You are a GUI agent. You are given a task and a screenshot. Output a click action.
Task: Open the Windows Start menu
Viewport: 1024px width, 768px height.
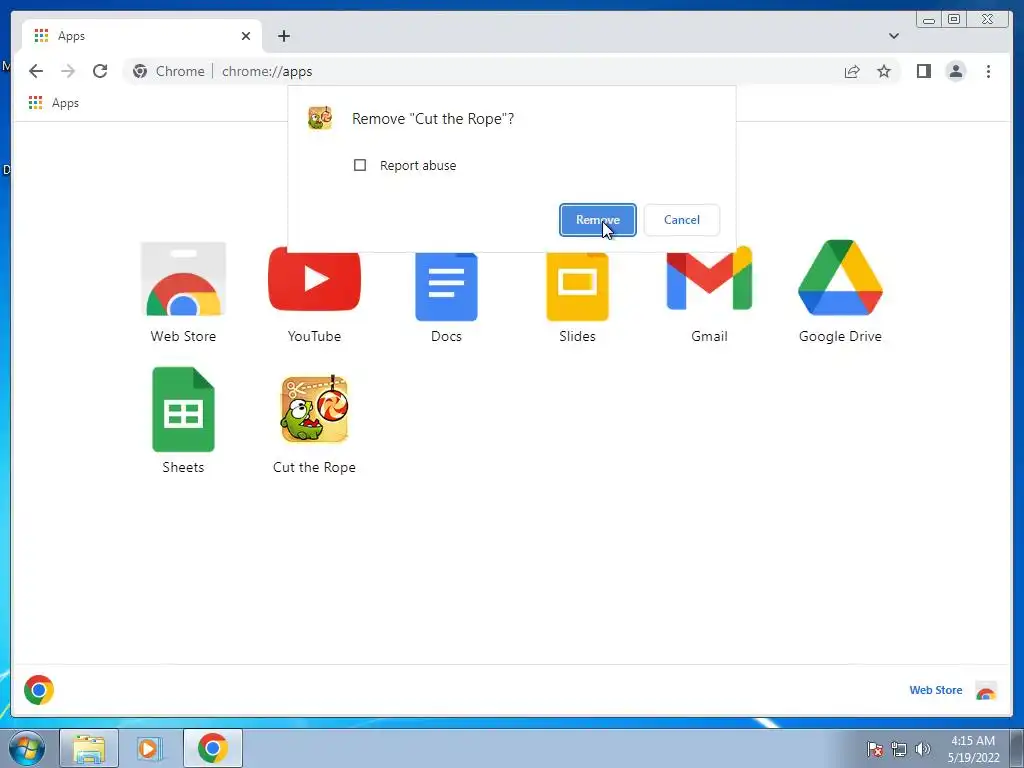click(27, 748)
